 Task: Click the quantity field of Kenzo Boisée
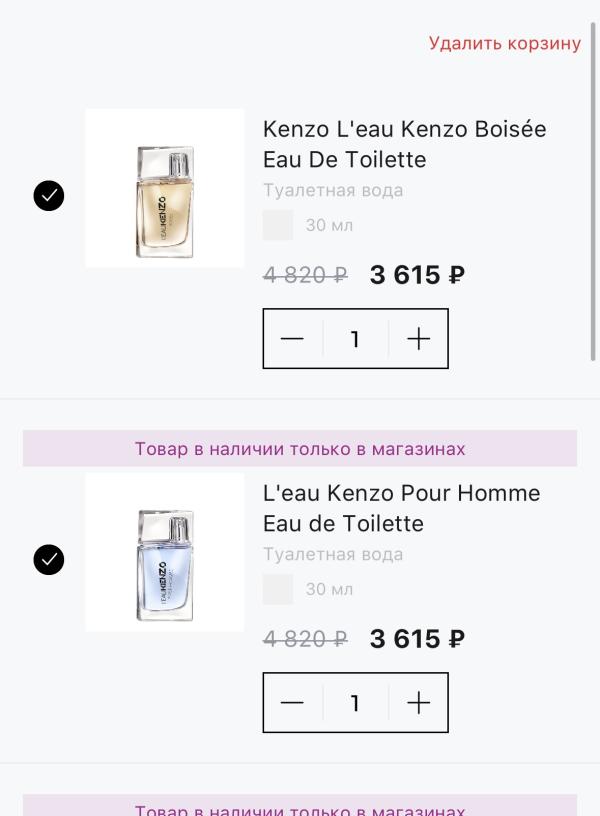pyautogui.click(x=355, y=339)
